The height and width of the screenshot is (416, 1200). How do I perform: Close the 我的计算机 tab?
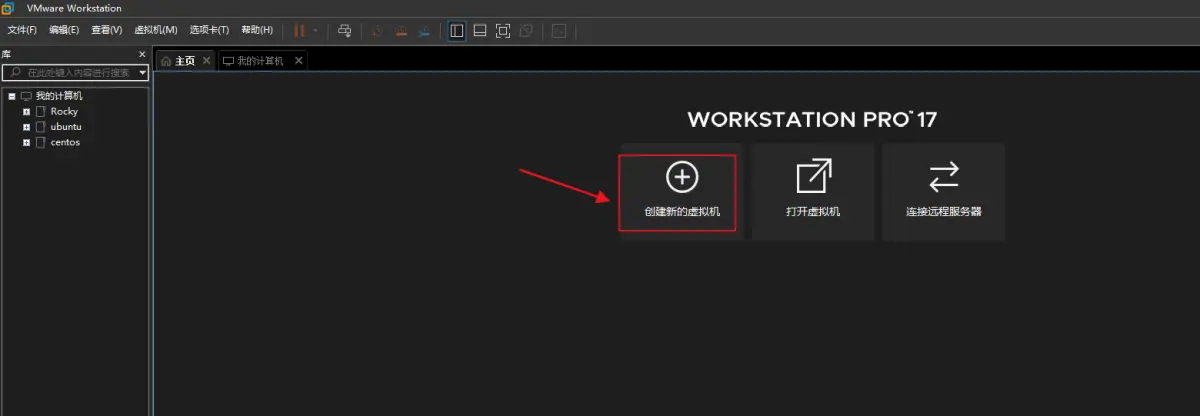298,61
